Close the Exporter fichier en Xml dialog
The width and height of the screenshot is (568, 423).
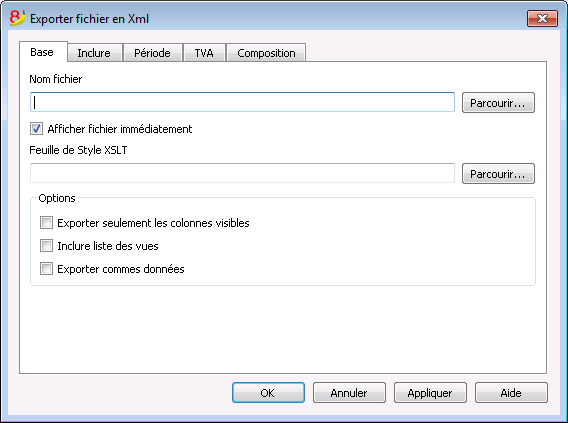tap(542, 18)
